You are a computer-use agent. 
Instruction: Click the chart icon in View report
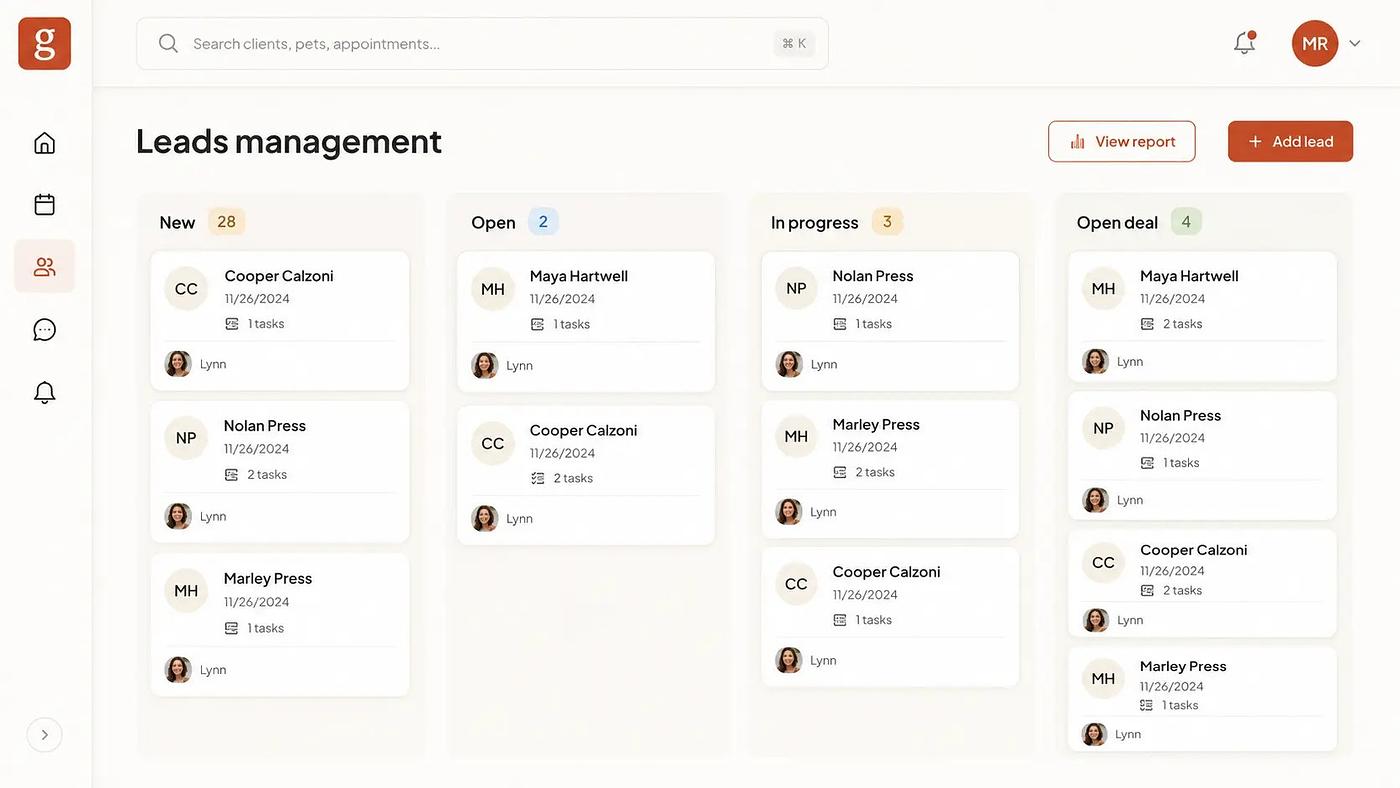point(1078,141)
